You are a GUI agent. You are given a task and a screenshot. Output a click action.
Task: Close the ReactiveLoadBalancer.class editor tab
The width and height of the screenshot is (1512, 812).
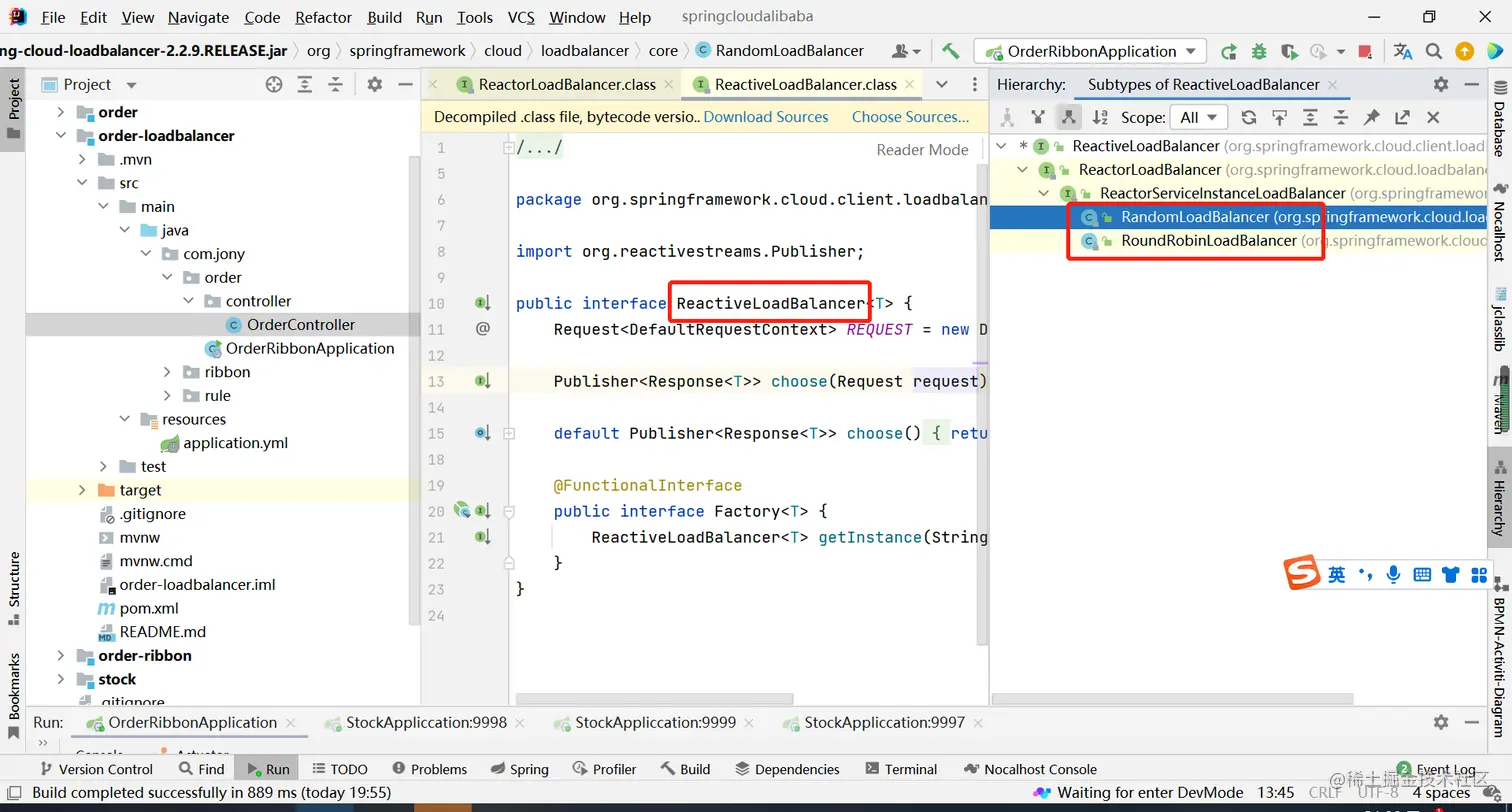click(x=910, y=85)
